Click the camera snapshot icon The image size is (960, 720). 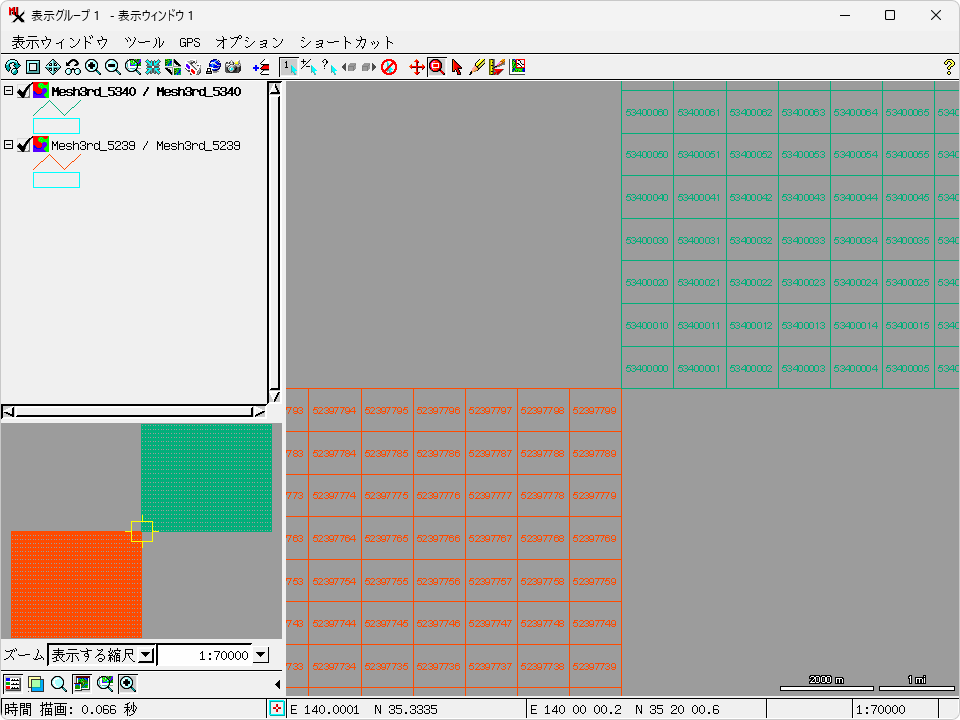point(233,67)
